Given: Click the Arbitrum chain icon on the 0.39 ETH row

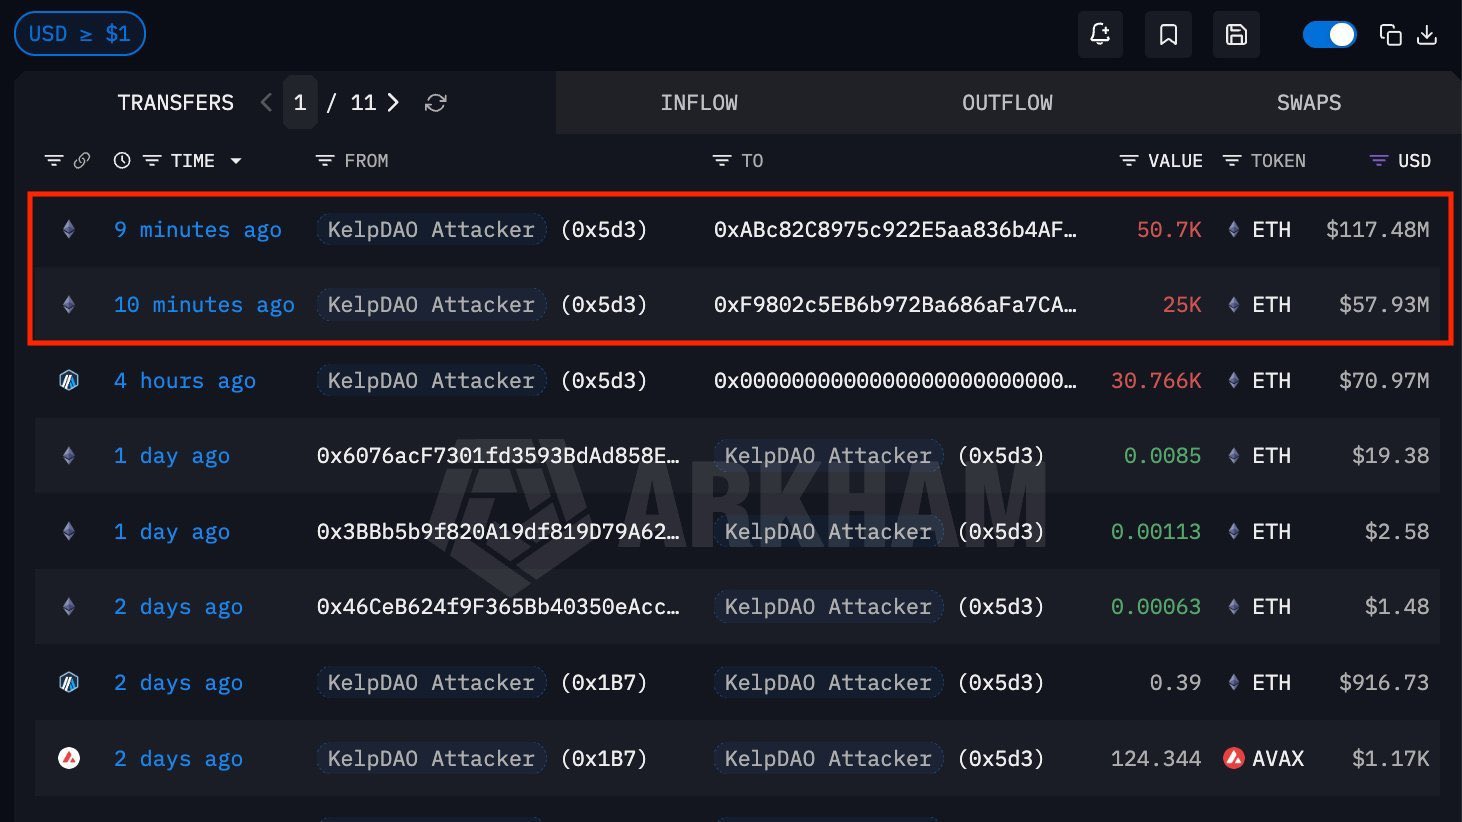Looking at the screenshot, I should click(x=69, y=683).
